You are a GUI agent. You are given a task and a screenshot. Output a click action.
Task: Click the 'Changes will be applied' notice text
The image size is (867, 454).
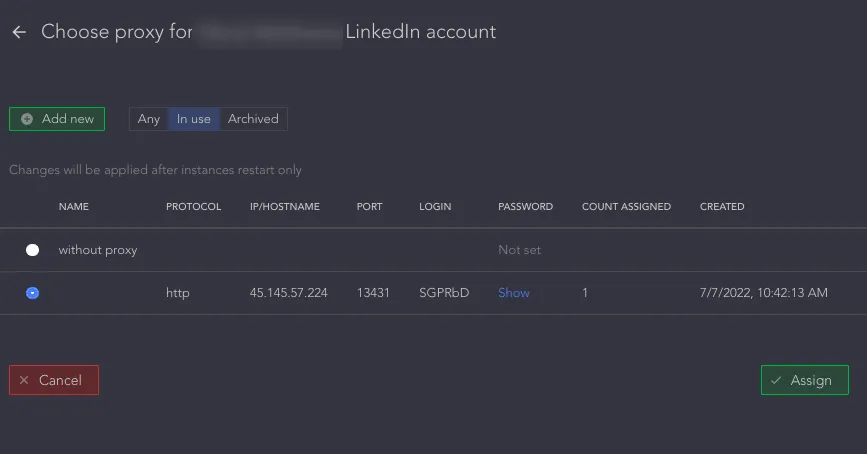[x=155, y=170]
